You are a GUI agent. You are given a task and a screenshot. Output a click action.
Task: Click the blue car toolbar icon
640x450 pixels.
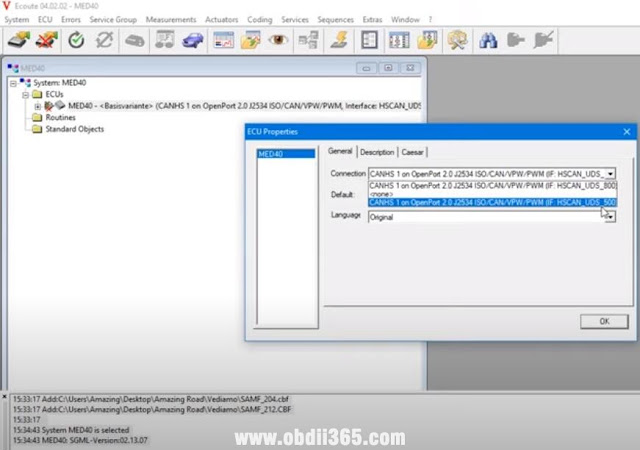(193, 40)
